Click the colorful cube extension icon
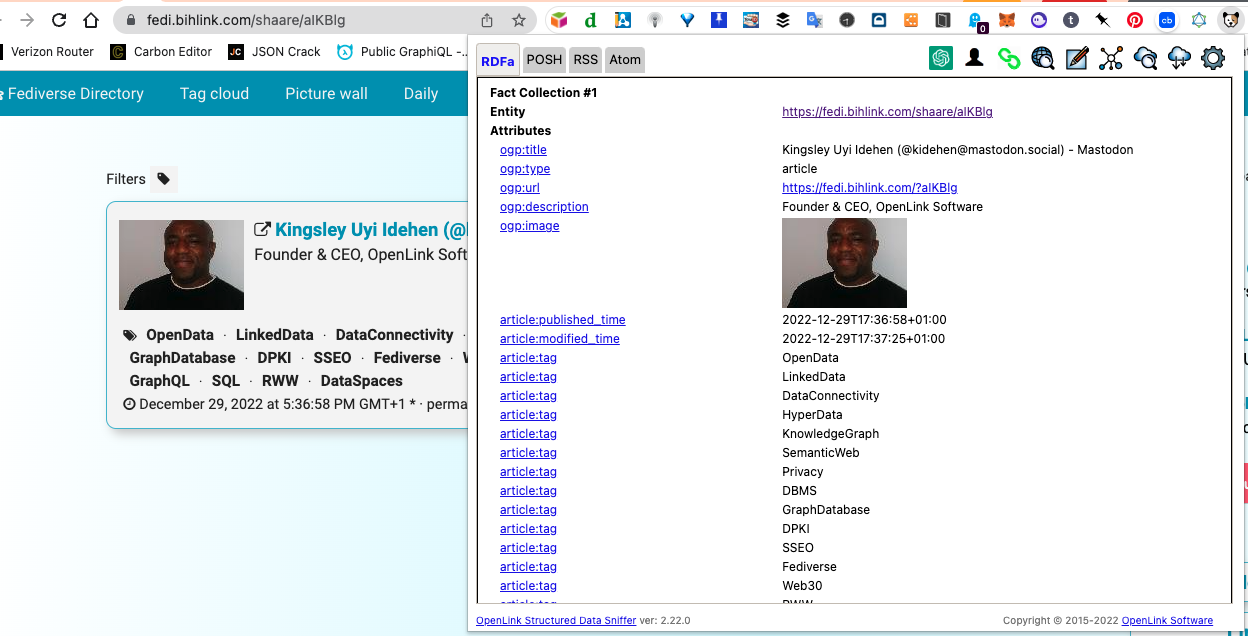 (559, 20)
